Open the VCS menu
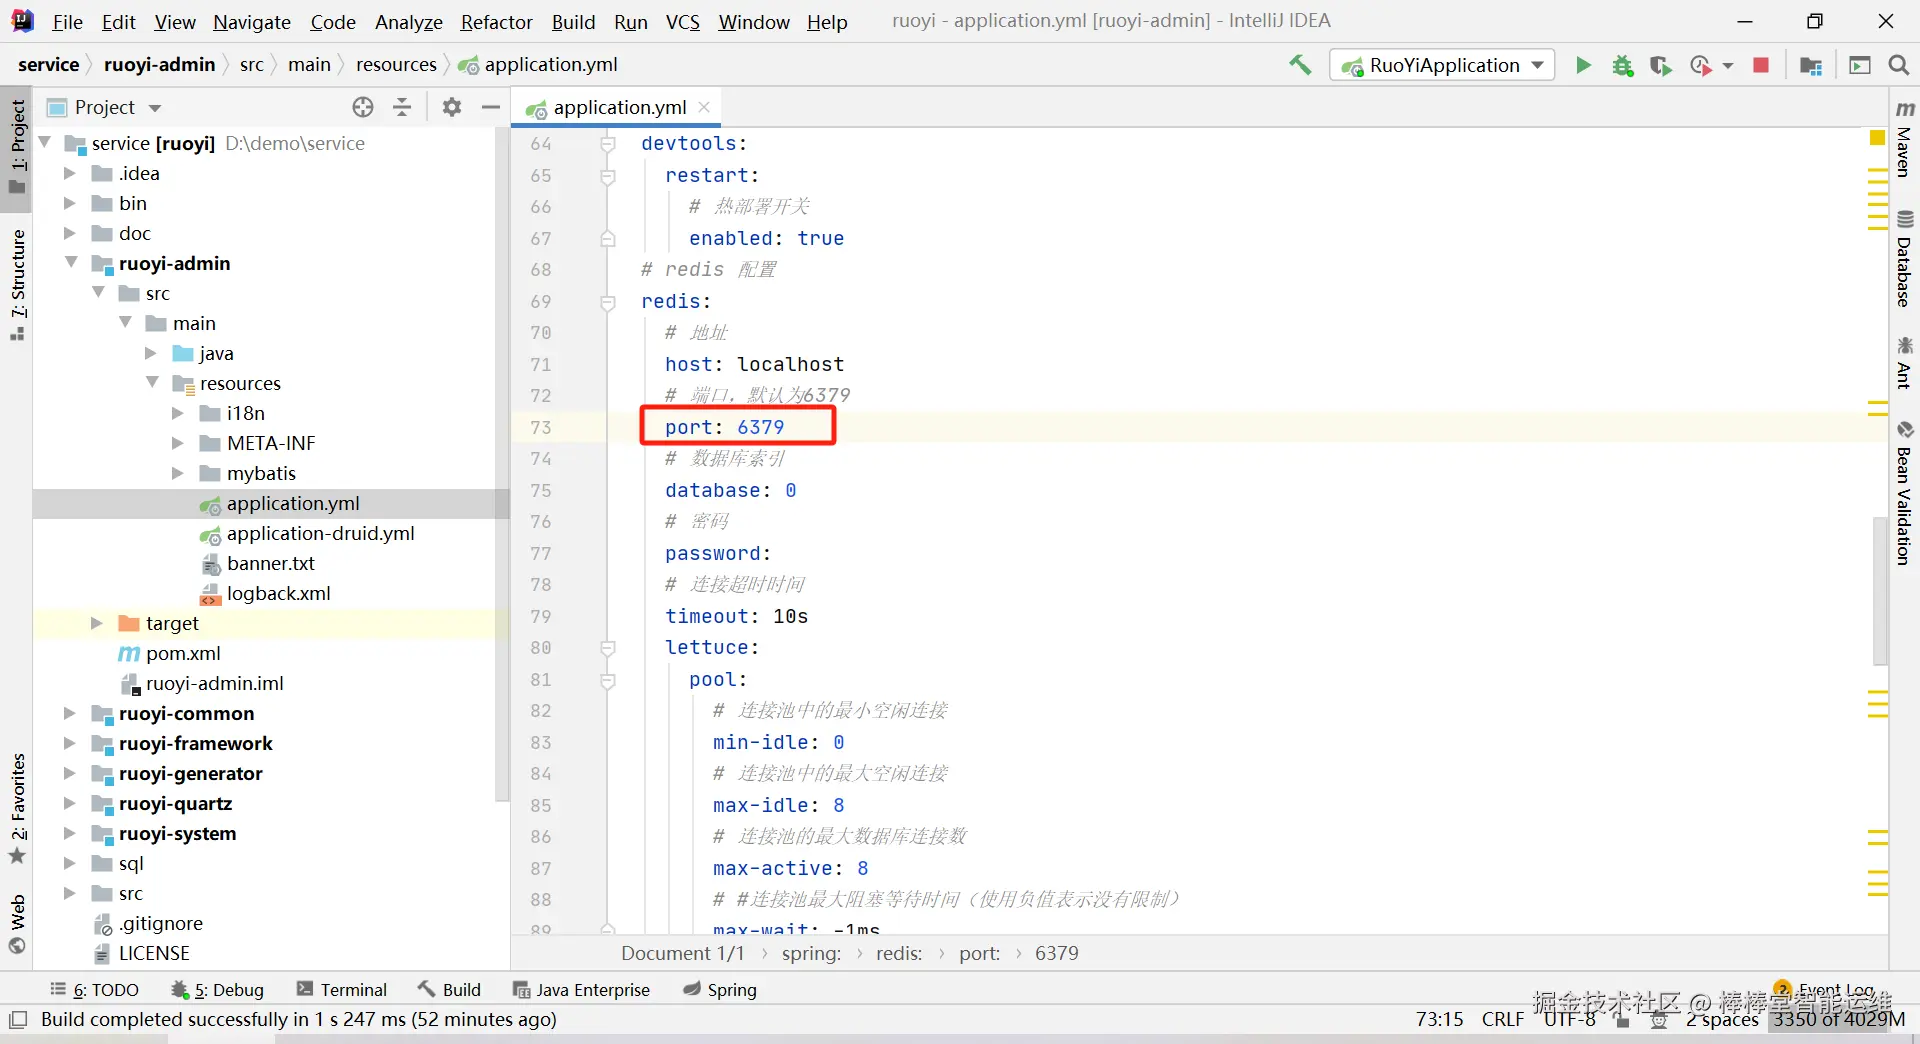 (x=683, y=22)
